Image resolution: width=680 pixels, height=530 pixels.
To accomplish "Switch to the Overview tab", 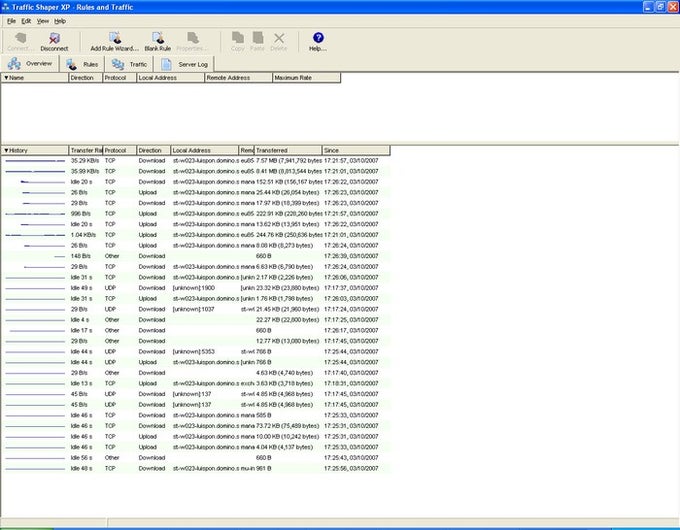I will click(30, 64).
